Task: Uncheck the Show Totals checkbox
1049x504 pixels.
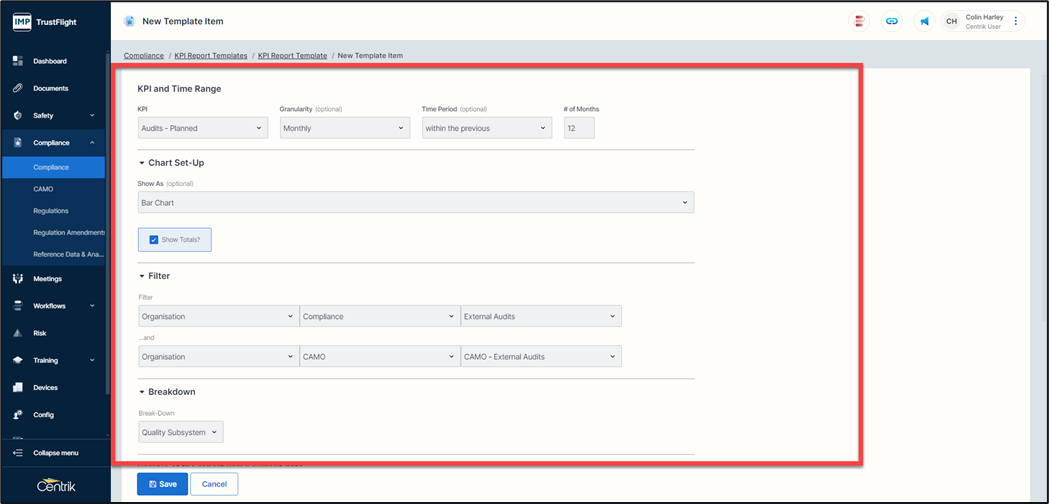Action: click(154, 240)
